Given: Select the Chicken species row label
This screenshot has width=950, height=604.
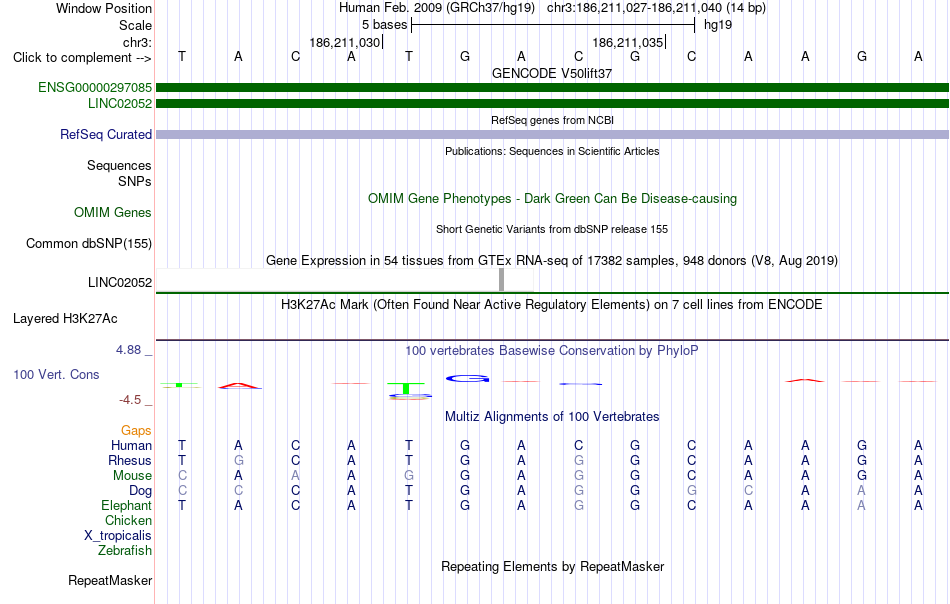Looking at the screenshot, I should point(128,521).
